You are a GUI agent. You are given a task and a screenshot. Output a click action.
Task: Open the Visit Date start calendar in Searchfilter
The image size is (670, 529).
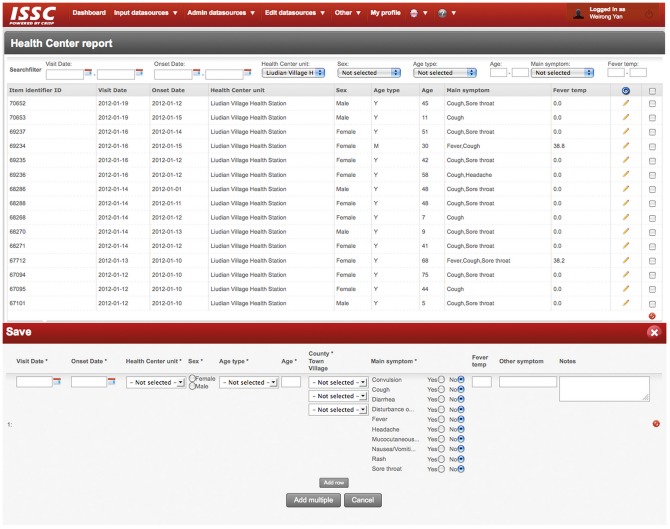point(88,73)
